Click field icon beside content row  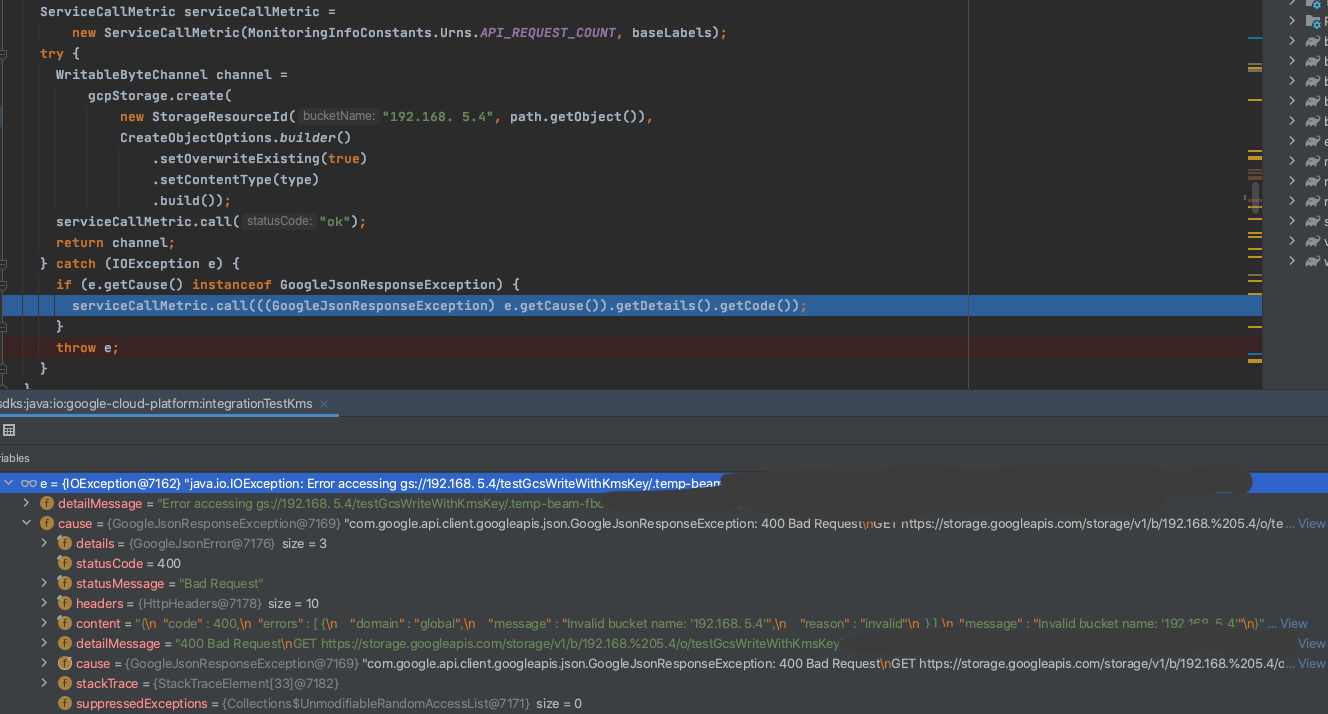[x=64, y=623]
